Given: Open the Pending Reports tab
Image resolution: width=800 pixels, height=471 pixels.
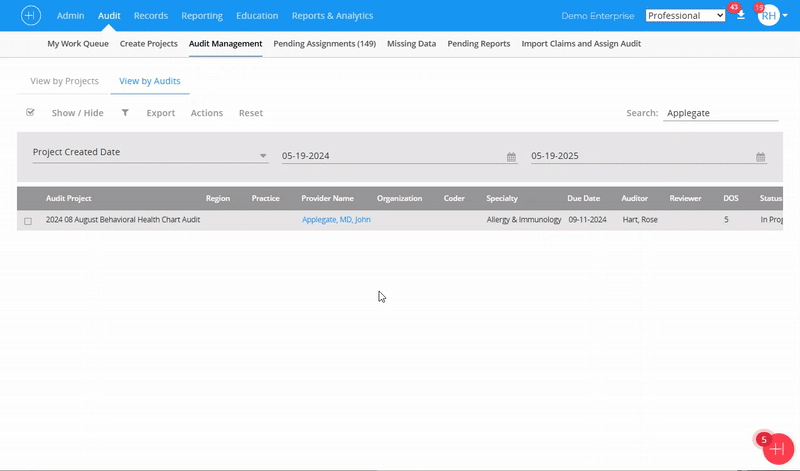Looking at the screenshot, I should [479, 44].
